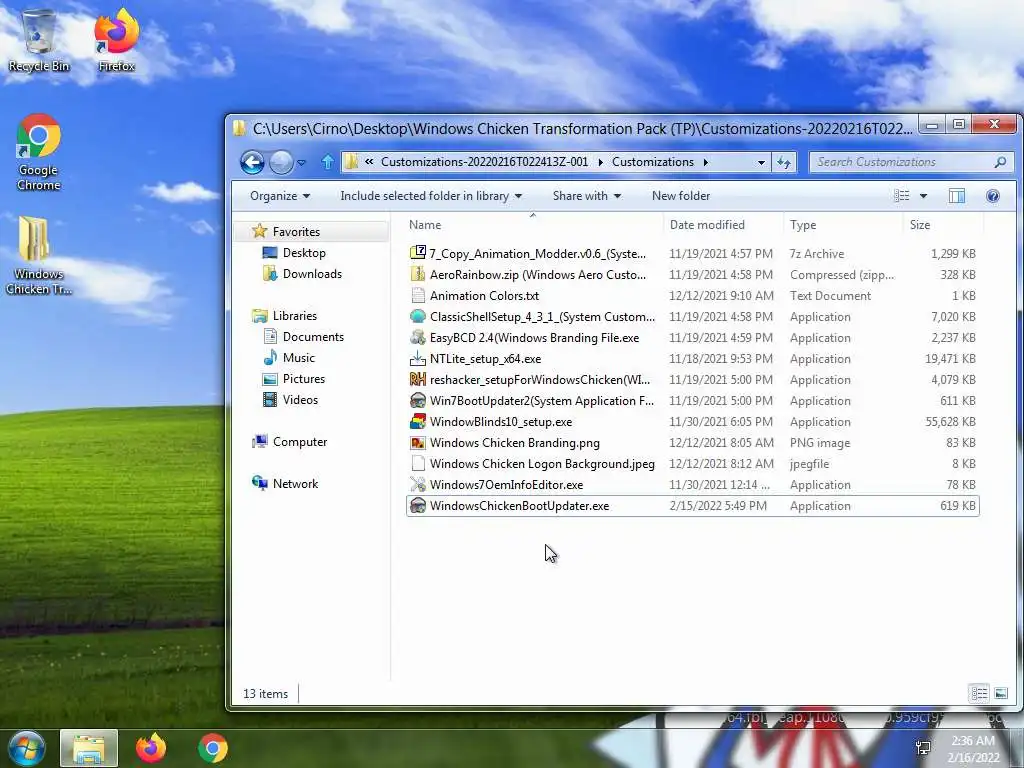Open the Pictures library

click(303, 379)
